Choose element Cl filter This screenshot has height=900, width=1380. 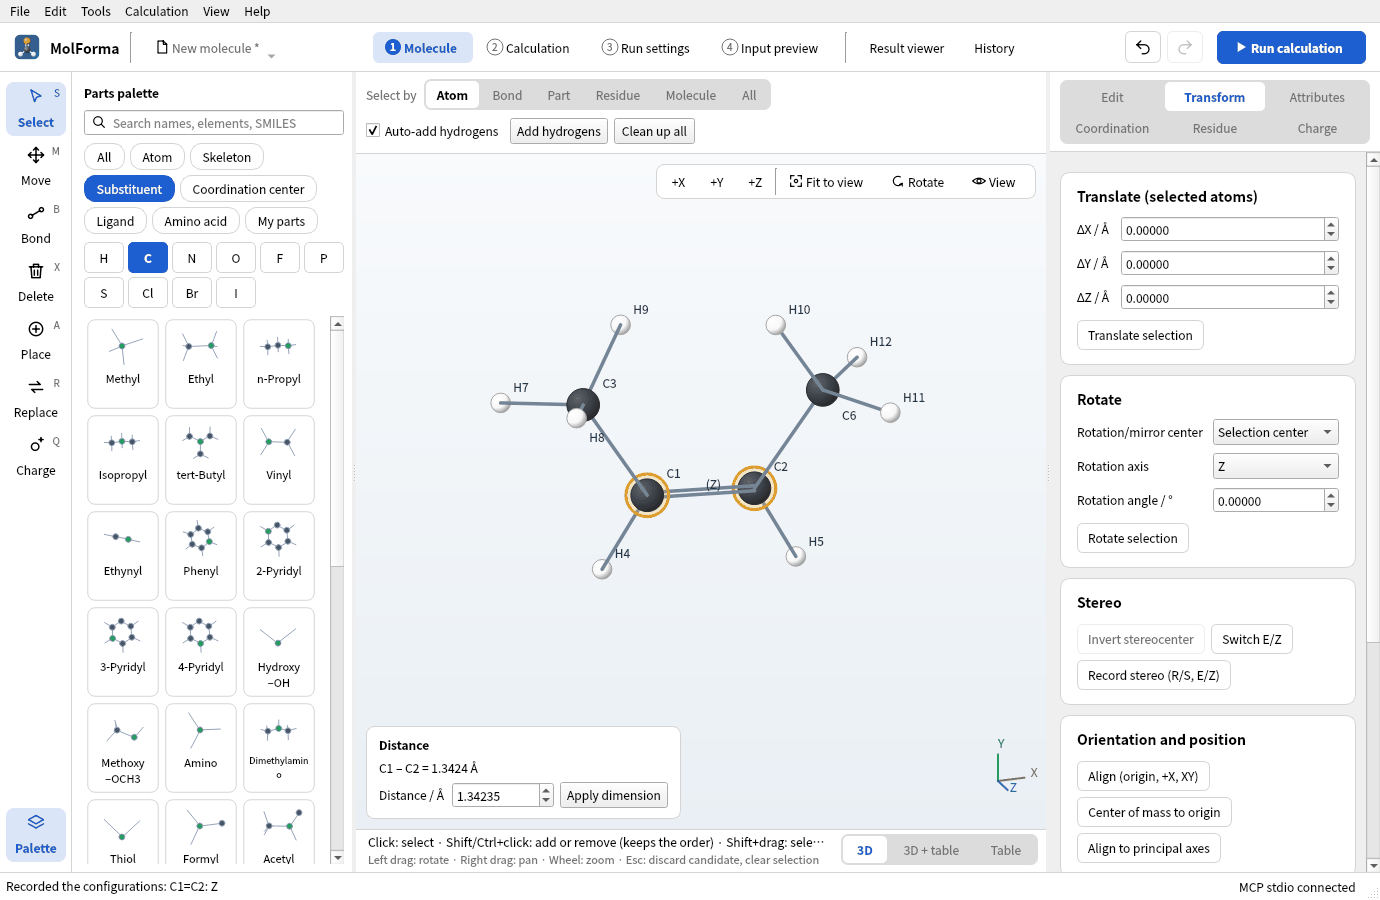pos(148,293)
